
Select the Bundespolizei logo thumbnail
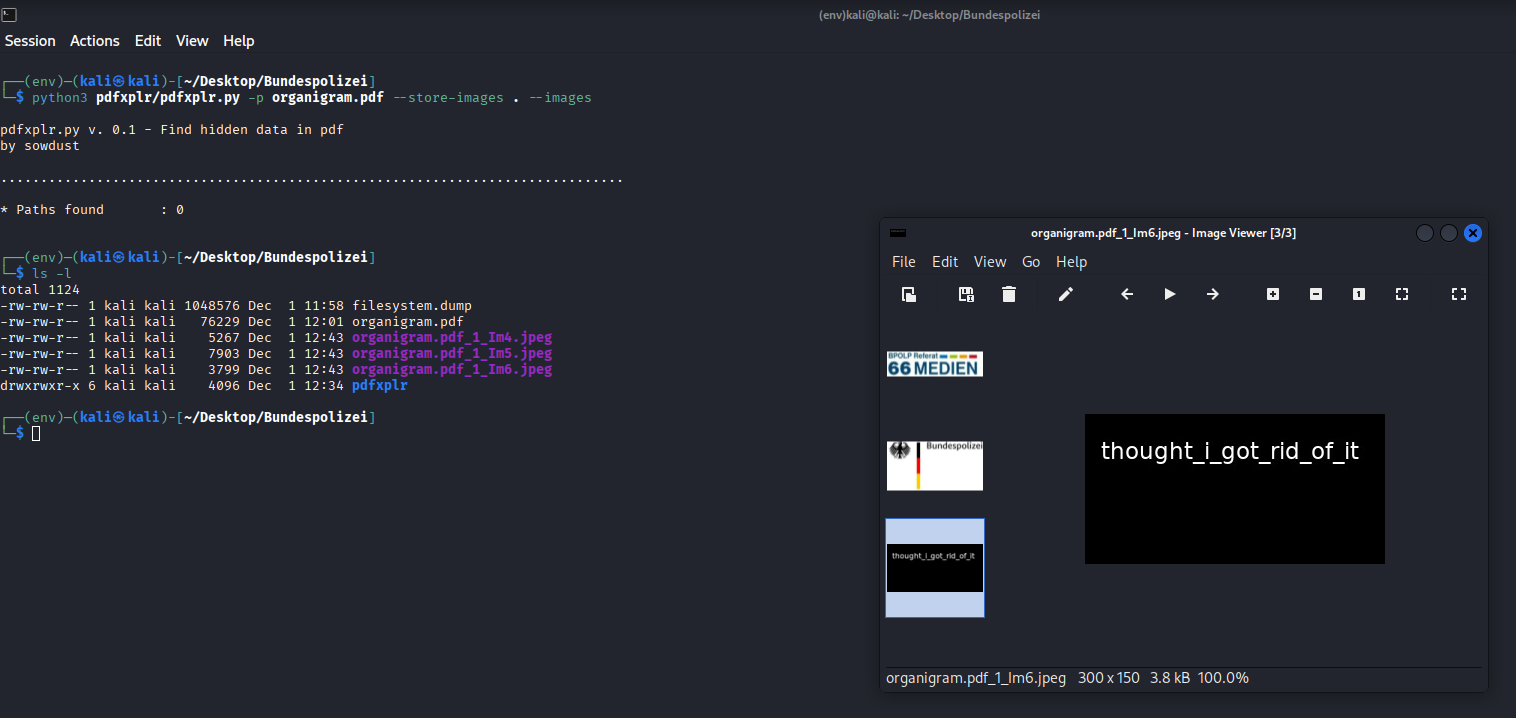click(x=934, y=465)
